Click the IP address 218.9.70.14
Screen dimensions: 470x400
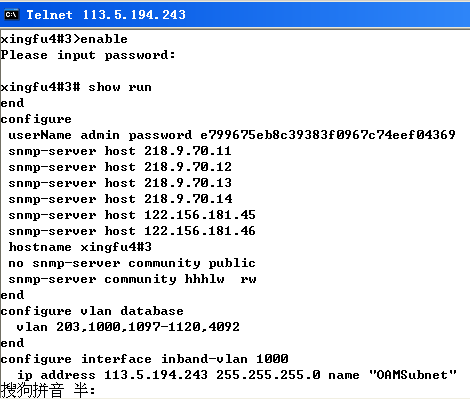point(188,199)
